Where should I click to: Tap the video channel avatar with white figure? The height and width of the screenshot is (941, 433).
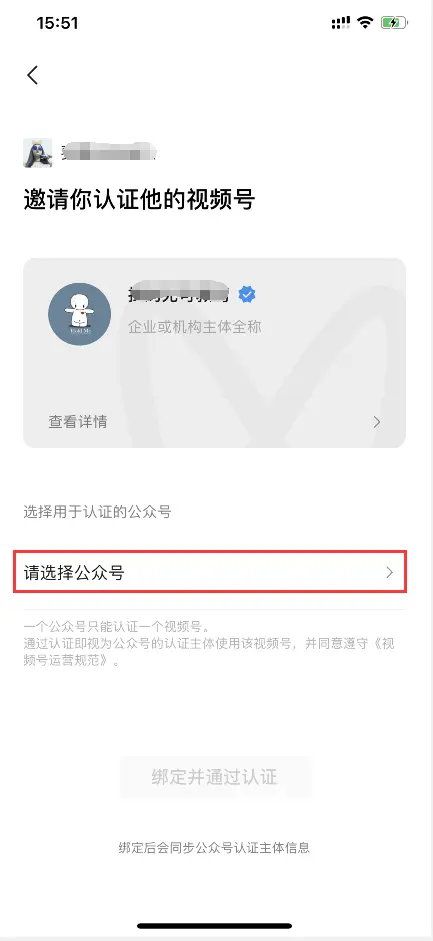79,314
